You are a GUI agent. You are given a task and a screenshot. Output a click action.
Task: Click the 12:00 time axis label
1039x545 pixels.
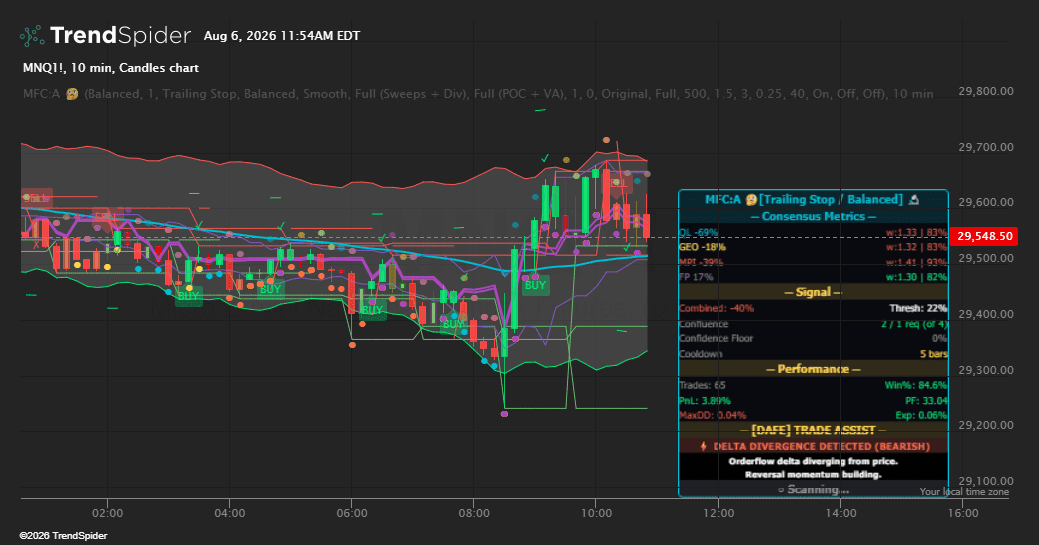718,513
